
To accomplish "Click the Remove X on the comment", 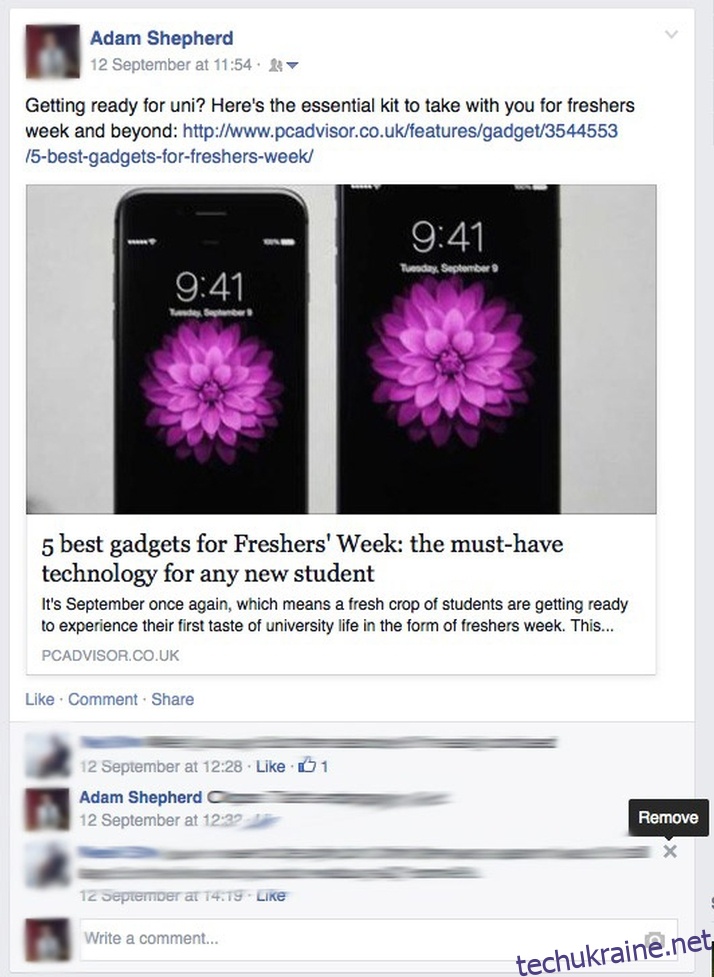I will click(670, 851).
